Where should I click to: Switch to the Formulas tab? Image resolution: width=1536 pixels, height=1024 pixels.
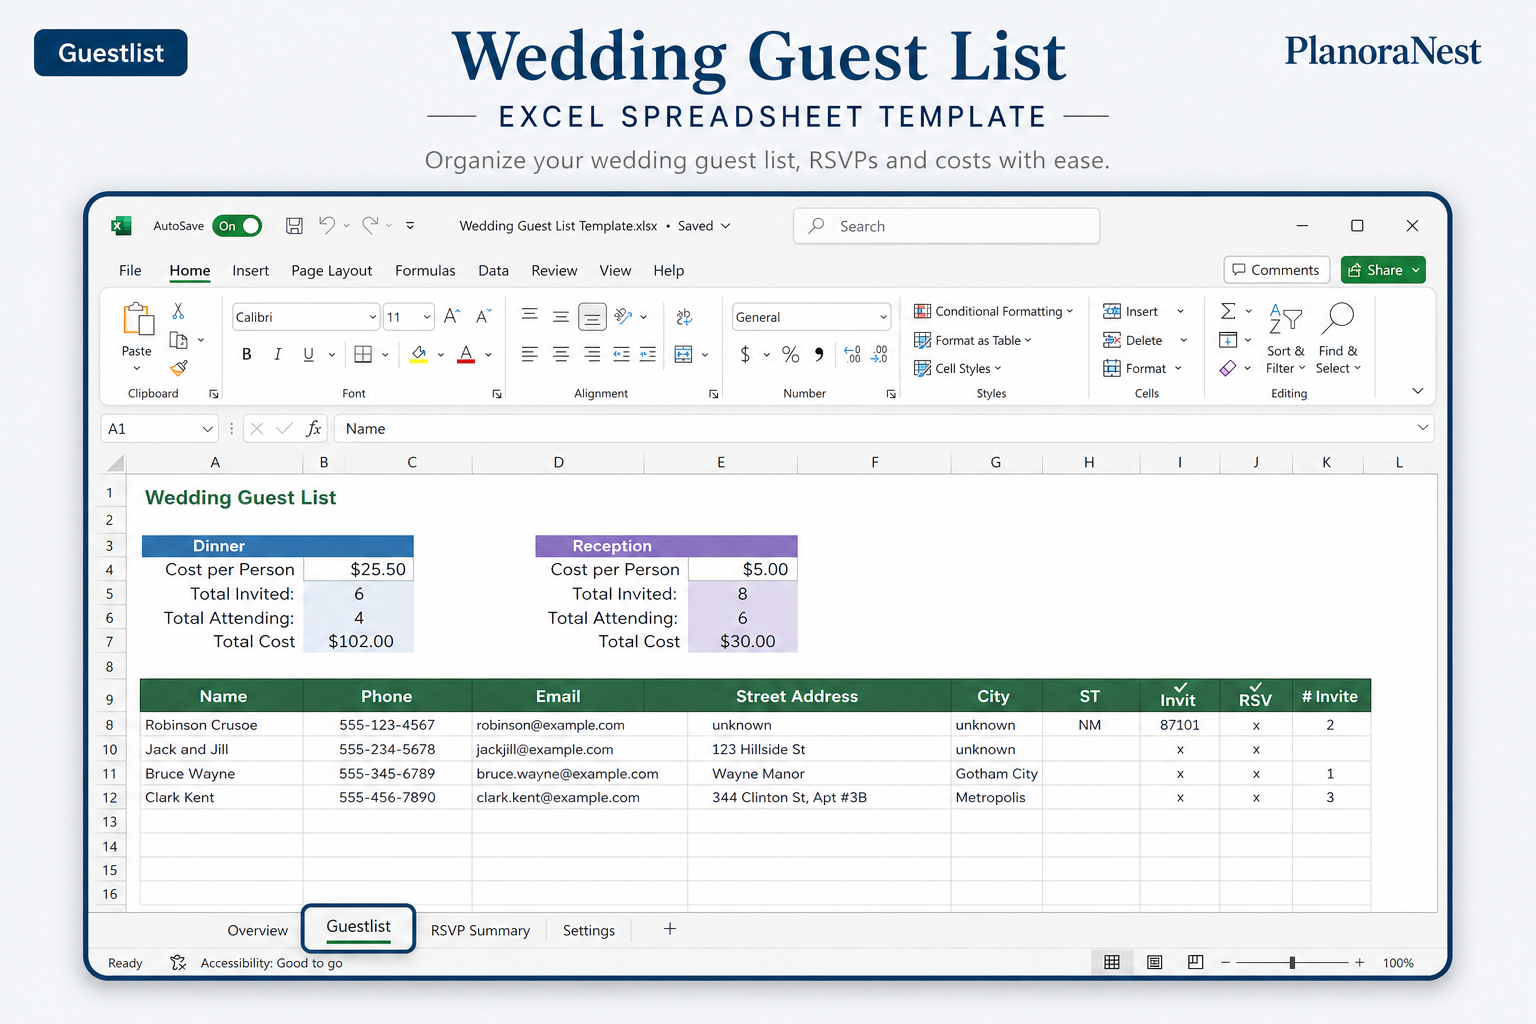point(425,270)
